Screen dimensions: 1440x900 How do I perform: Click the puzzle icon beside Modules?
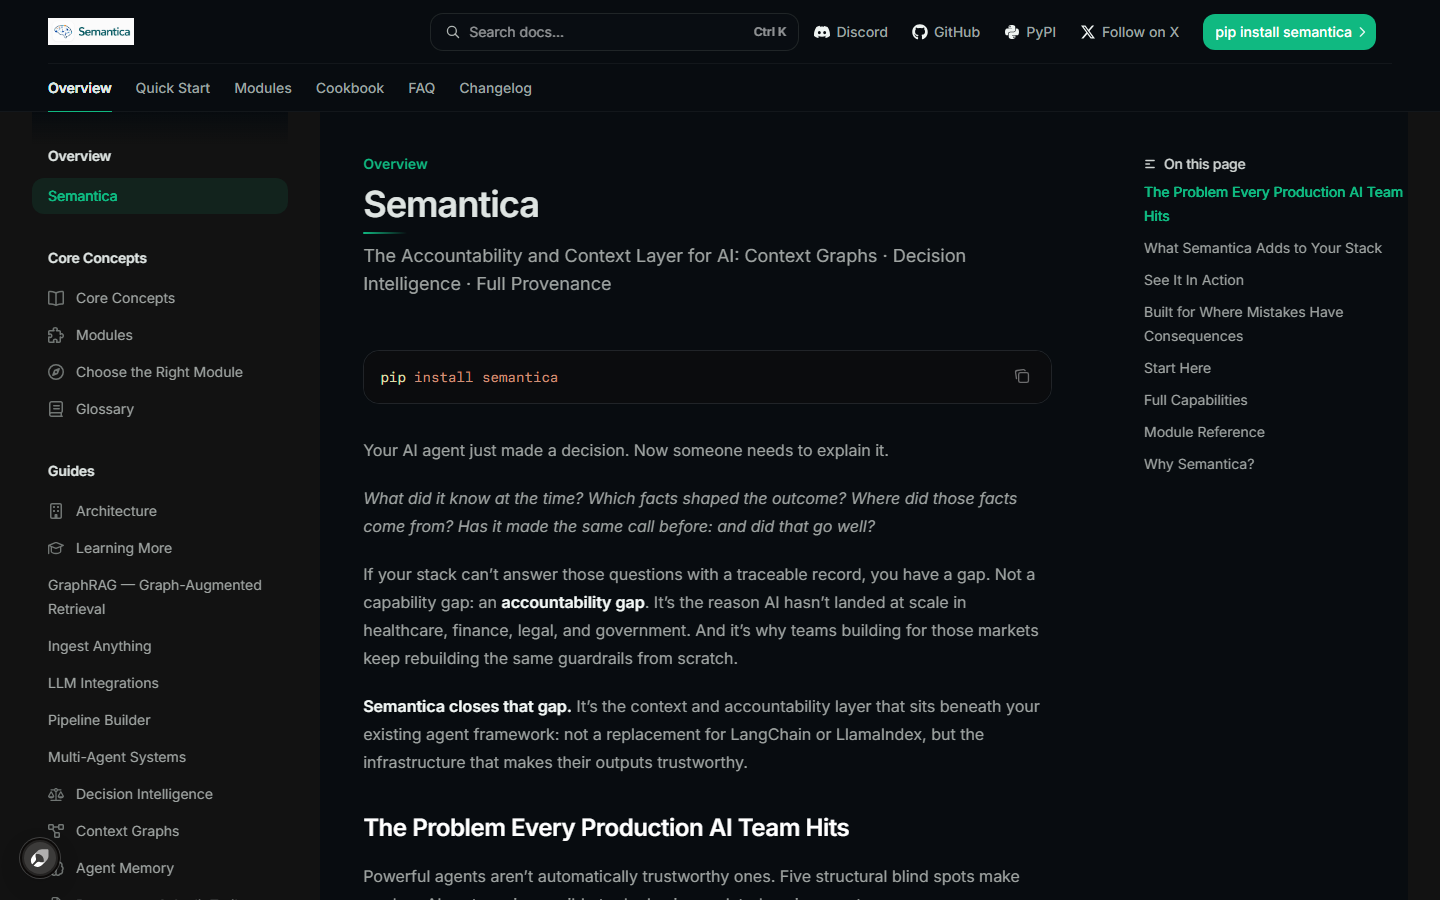pyautogui.click(x=56, y=335)
